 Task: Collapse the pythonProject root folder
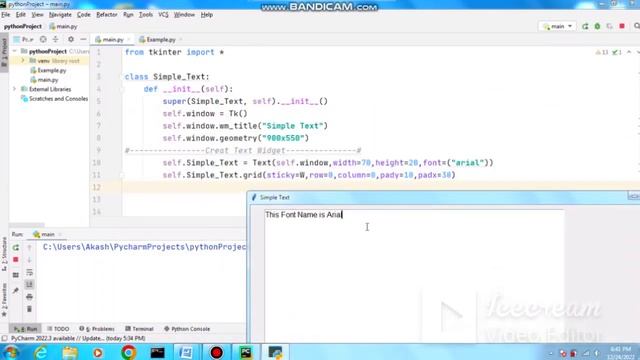15,51
